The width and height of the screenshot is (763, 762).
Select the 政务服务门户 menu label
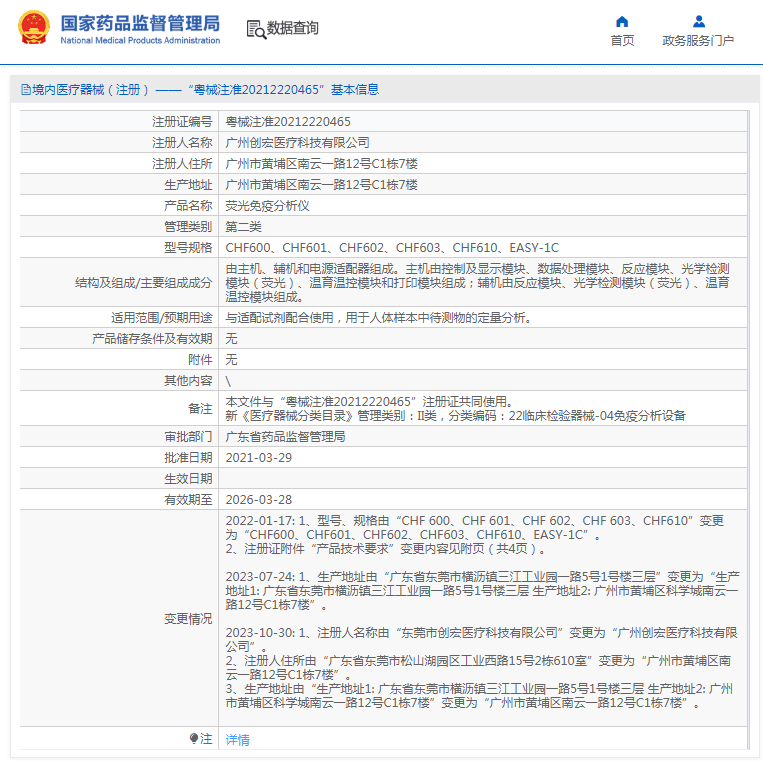point(698,40)
